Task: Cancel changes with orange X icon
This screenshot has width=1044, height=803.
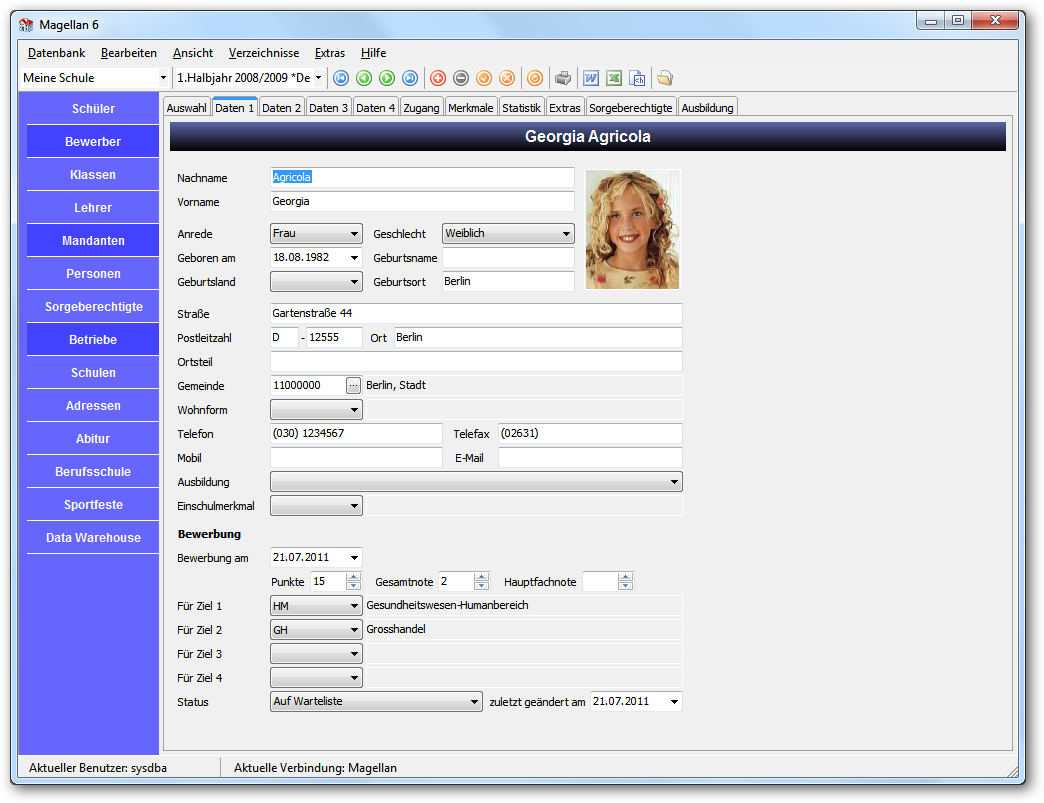Action: pos(507,78)
